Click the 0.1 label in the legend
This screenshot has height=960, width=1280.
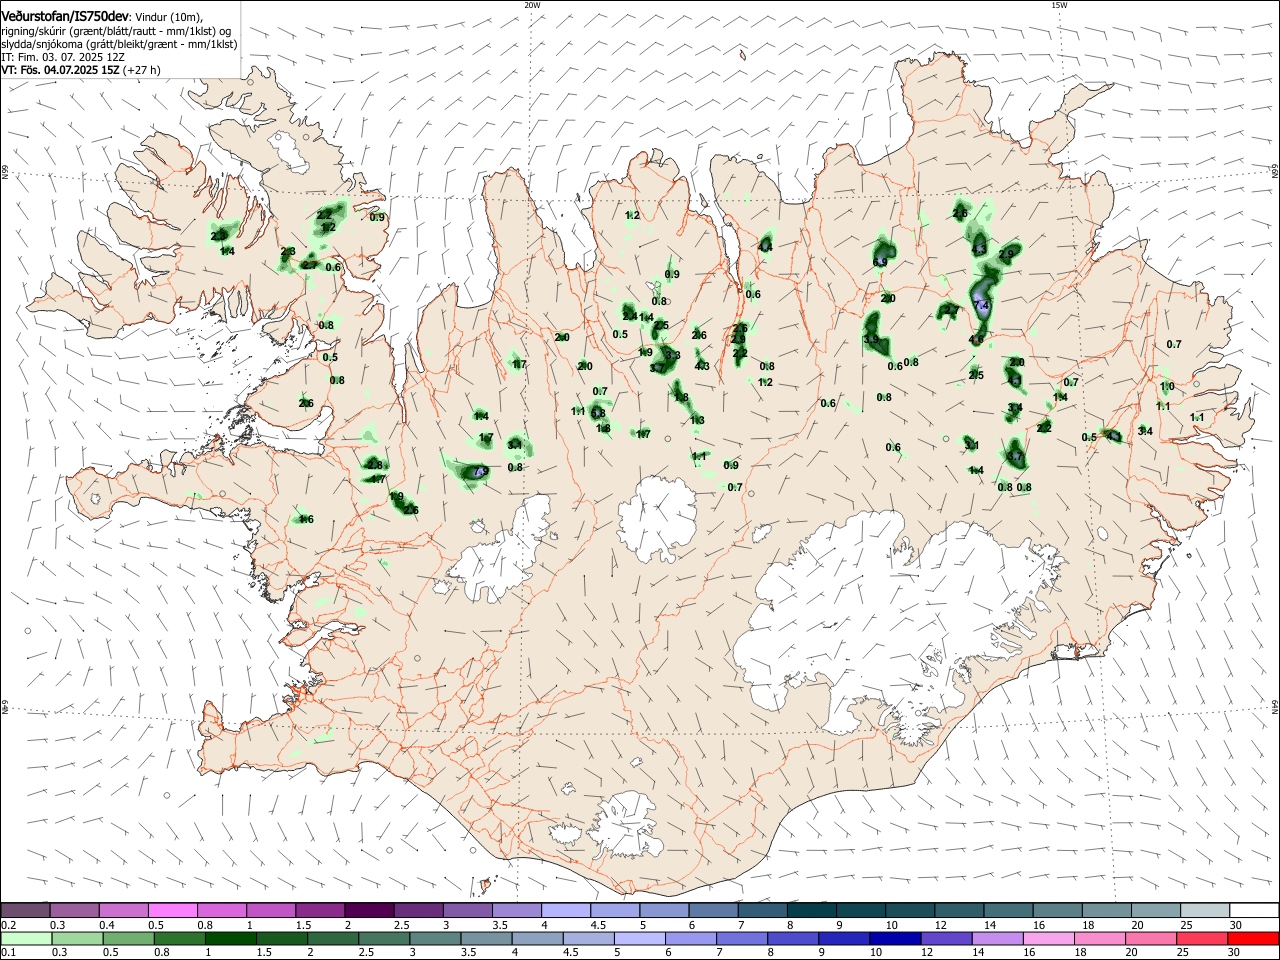click(x=7, y=953)
